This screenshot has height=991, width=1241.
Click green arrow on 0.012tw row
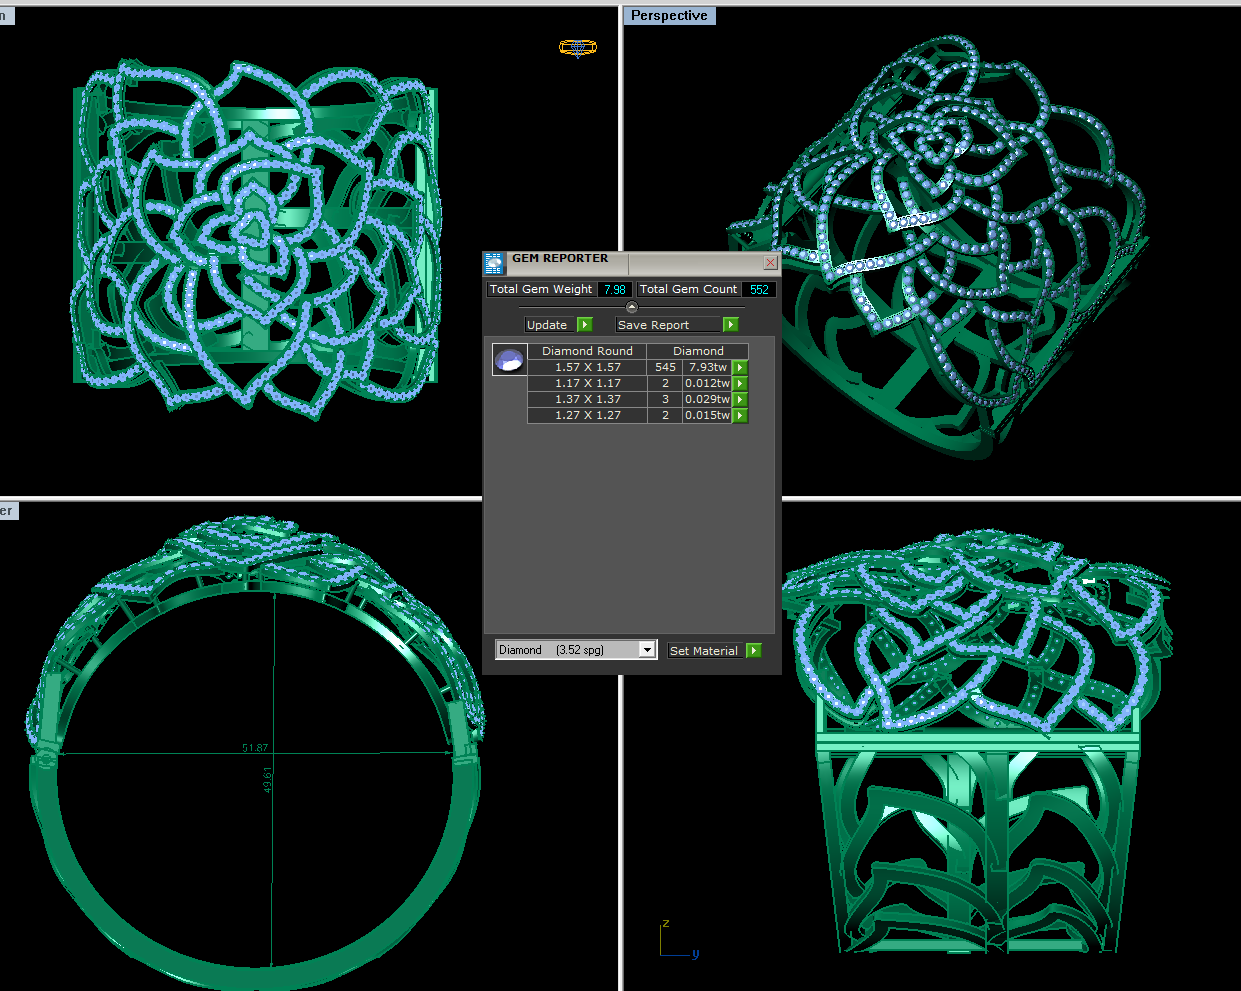point(740,384)
